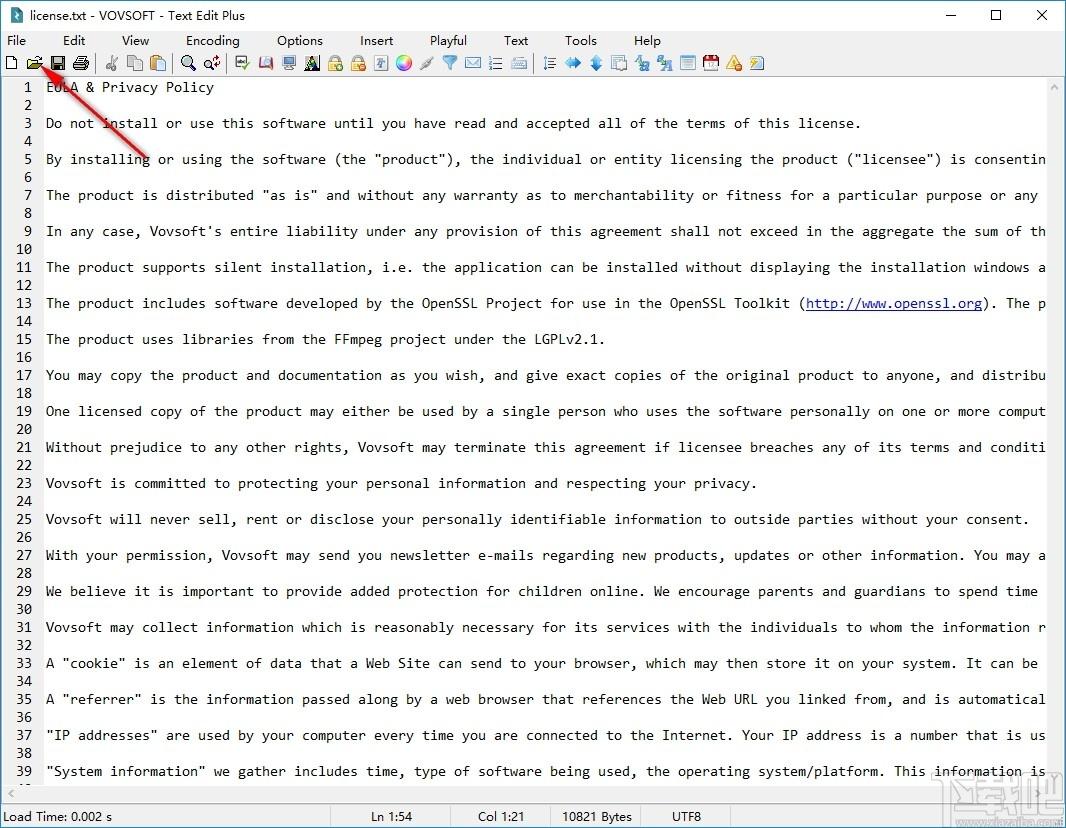The height and width of the screenshot is (828, 1066).
Task: Click the lightning note toolbar icon
Action: (757, 63)
